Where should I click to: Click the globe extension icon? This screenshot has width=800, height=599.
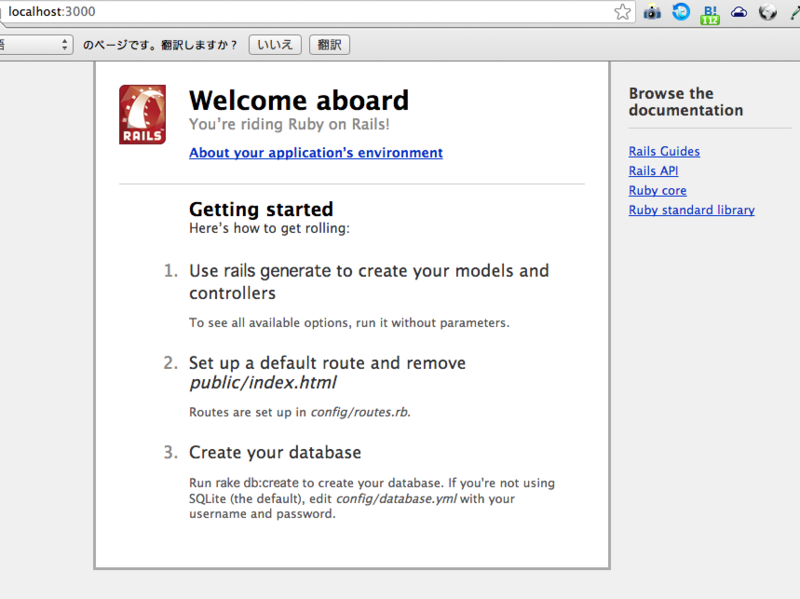pos(767,12)
